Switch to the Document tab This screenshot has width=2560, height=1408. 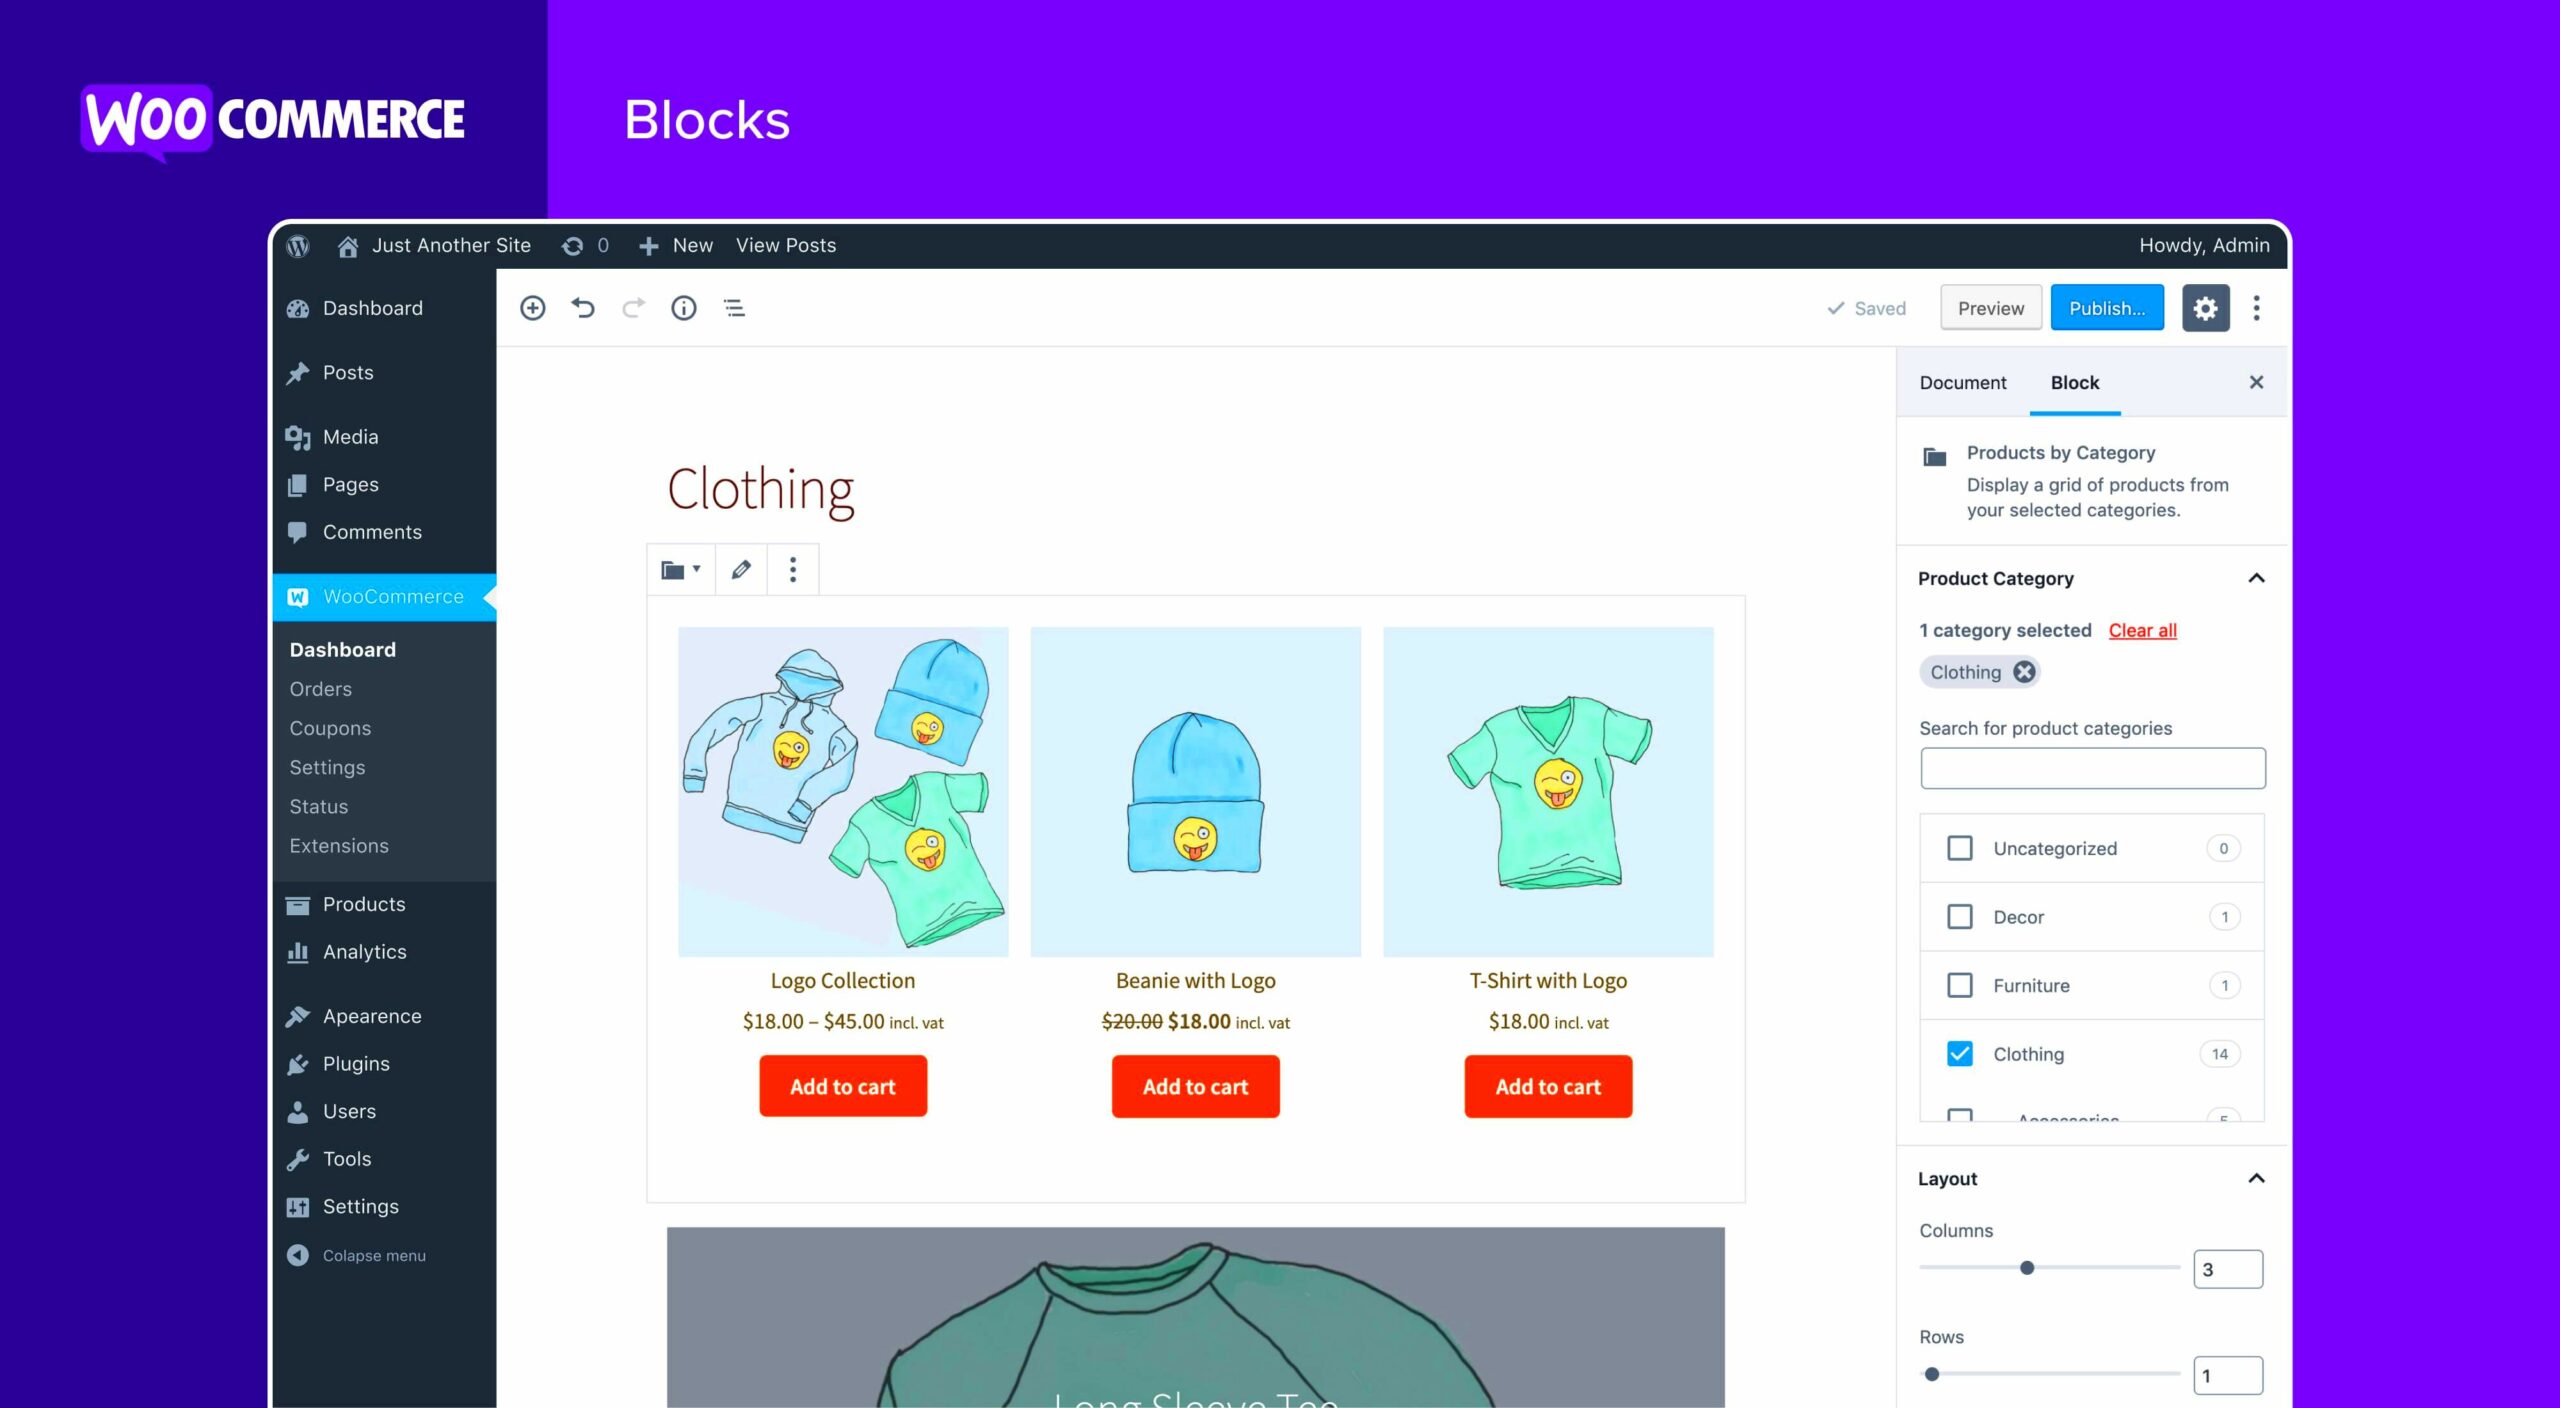click(1960, 381)
